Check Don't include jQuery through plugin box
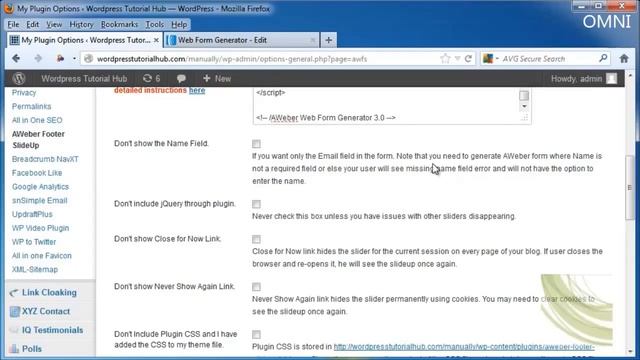 coord(256,204)
